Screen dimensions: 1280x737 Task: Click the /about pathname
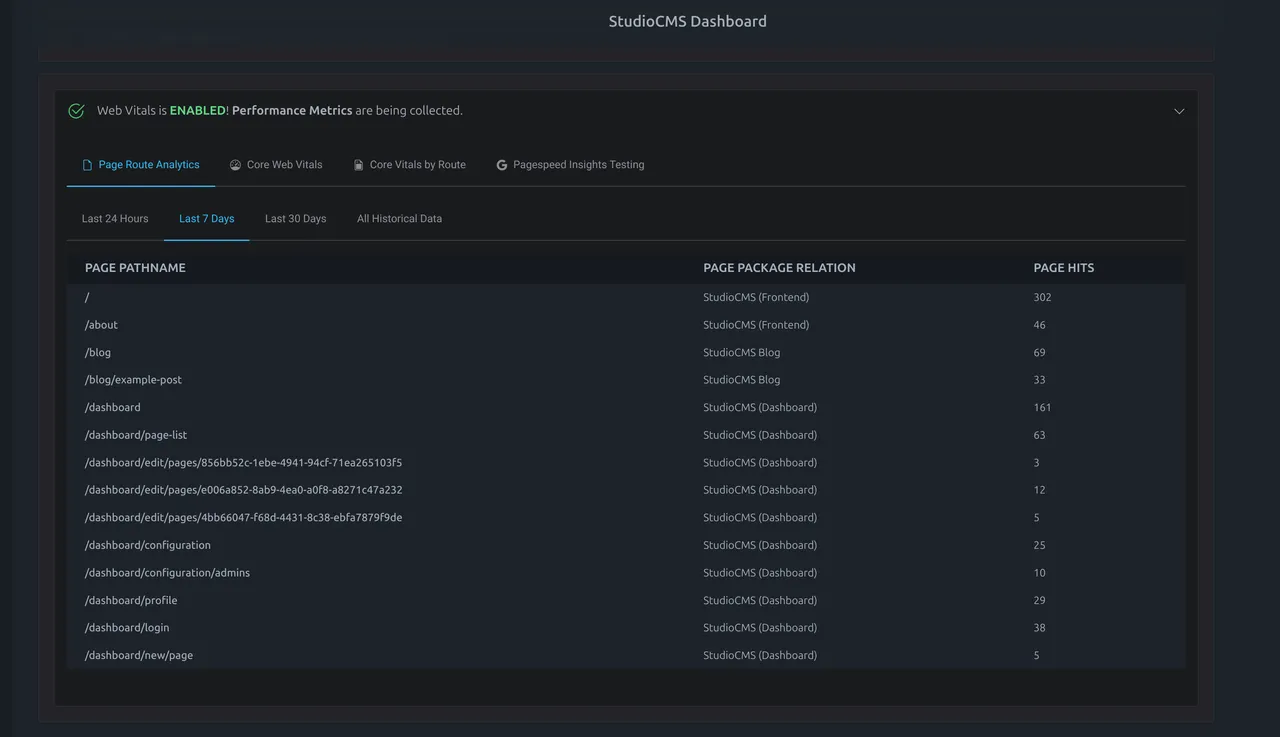pyautogui.click(x=101, y=325)
